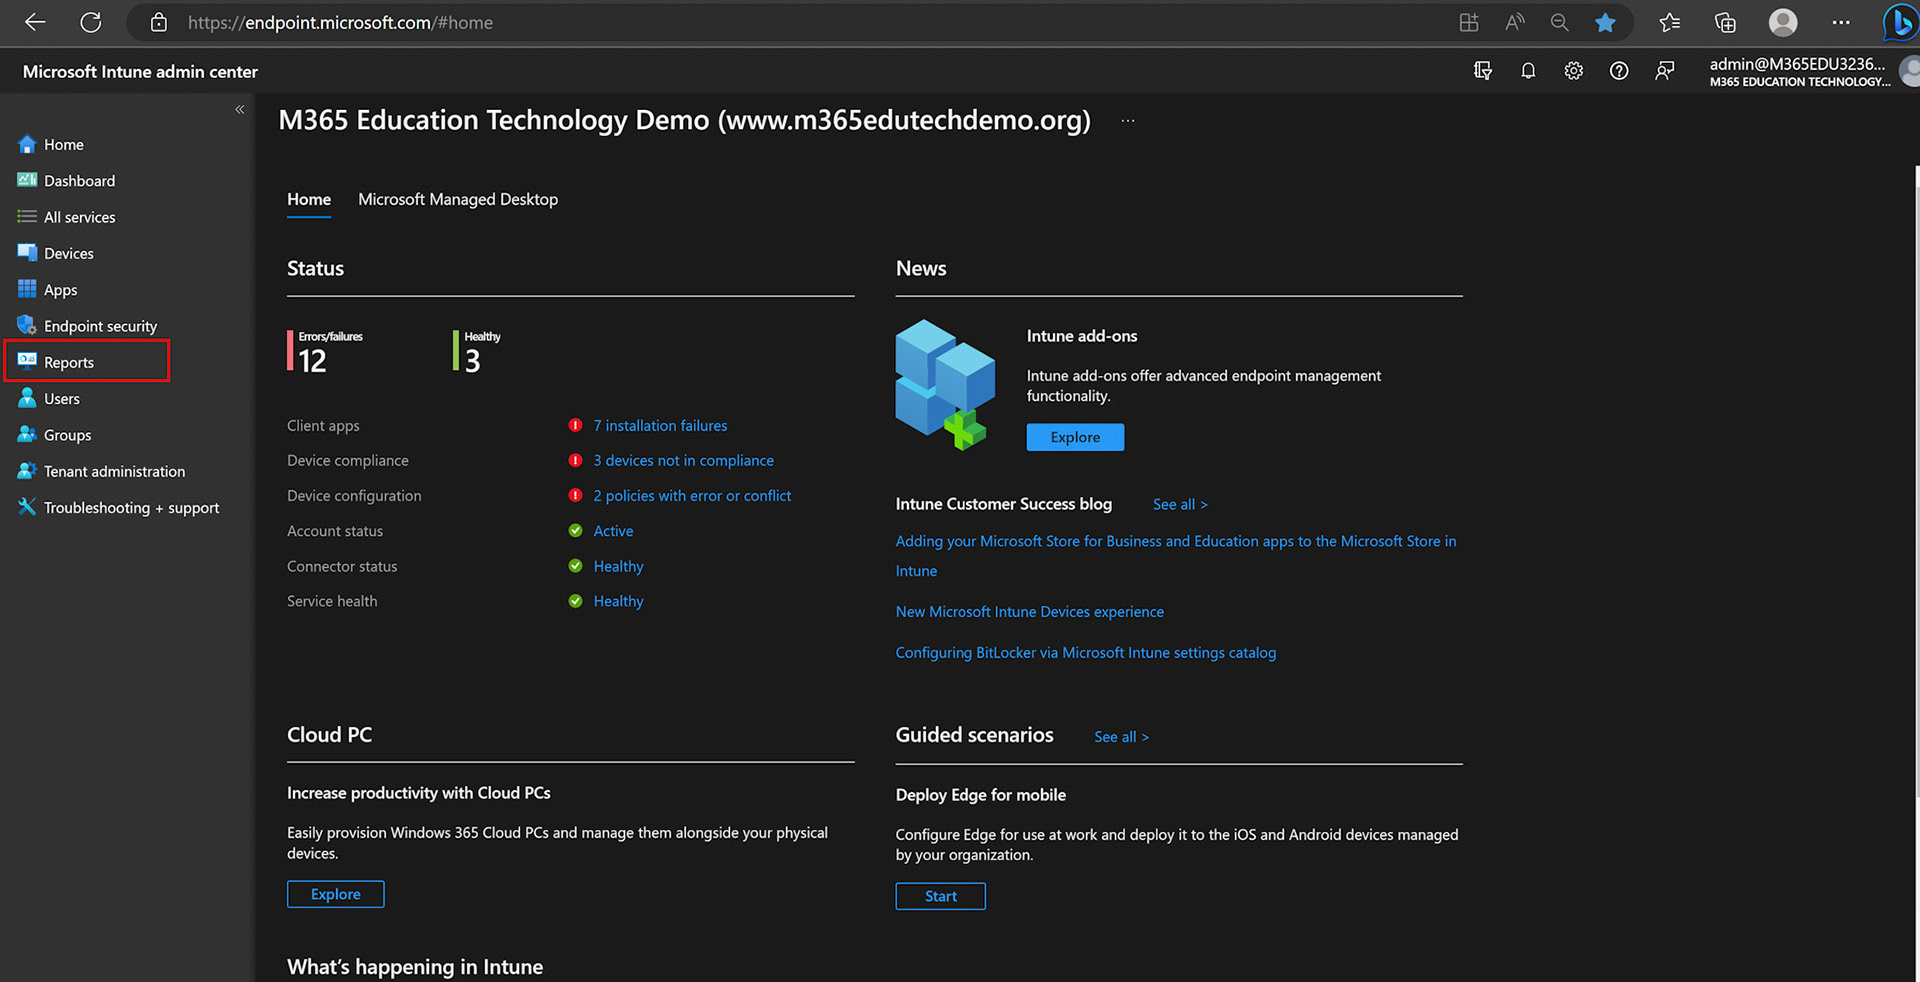Open New Microsoft Intune Devices experience link
Viewport: 1920px width, 982px height.
click(1029, 611)
